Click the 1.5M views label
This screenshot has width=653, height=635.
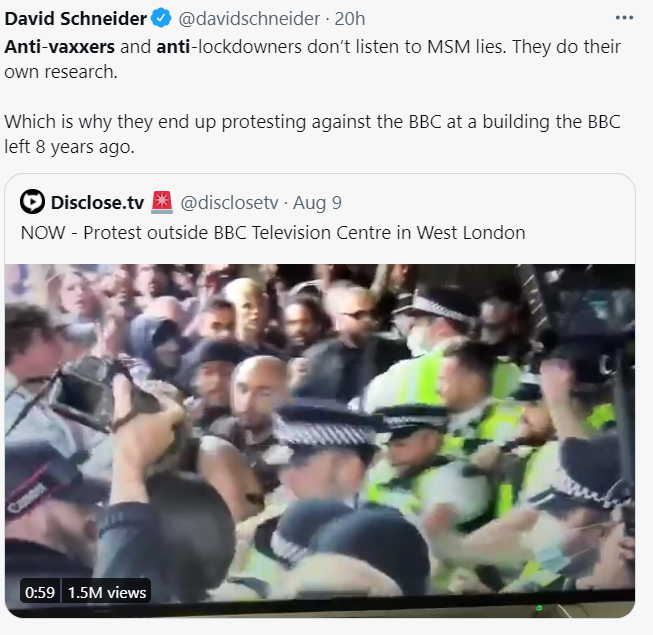(x=106, y=591)
